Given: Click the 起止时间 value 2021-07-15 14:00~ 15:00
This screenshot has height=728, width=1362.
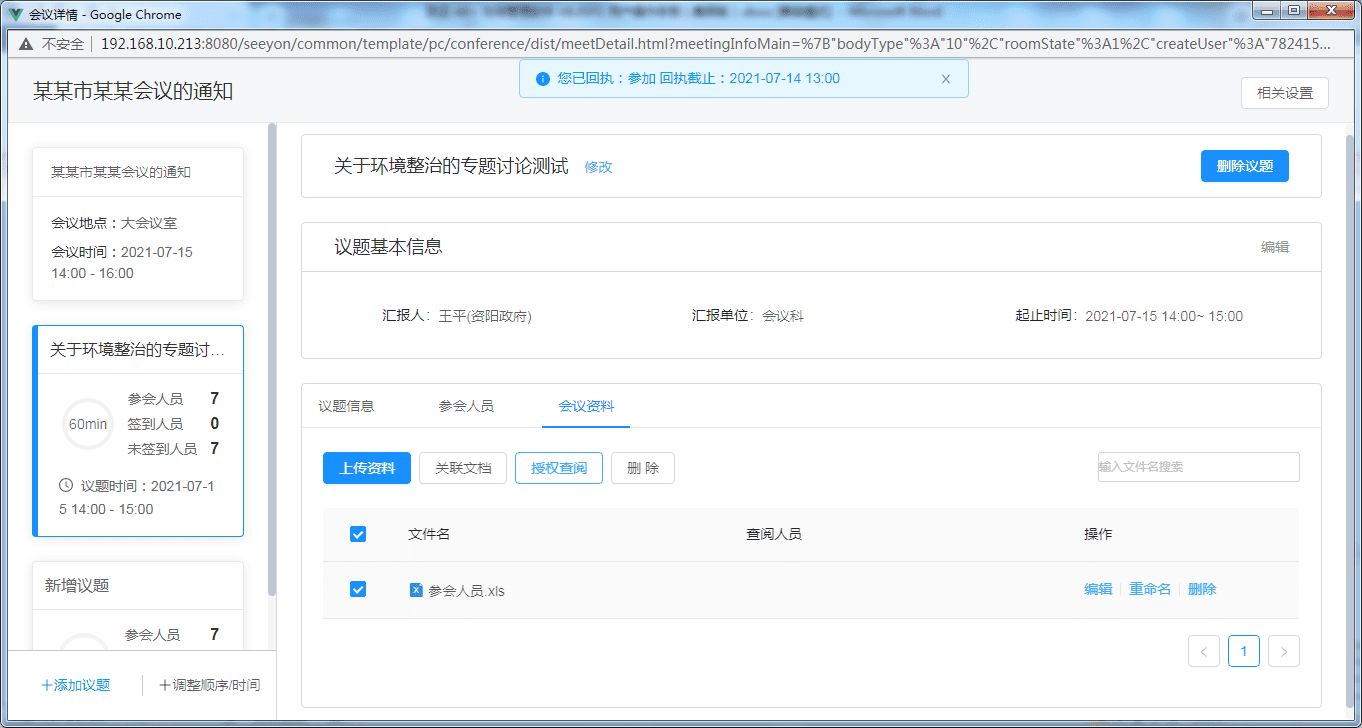Looking at the screenshot, I should [x=1164, y=316].
